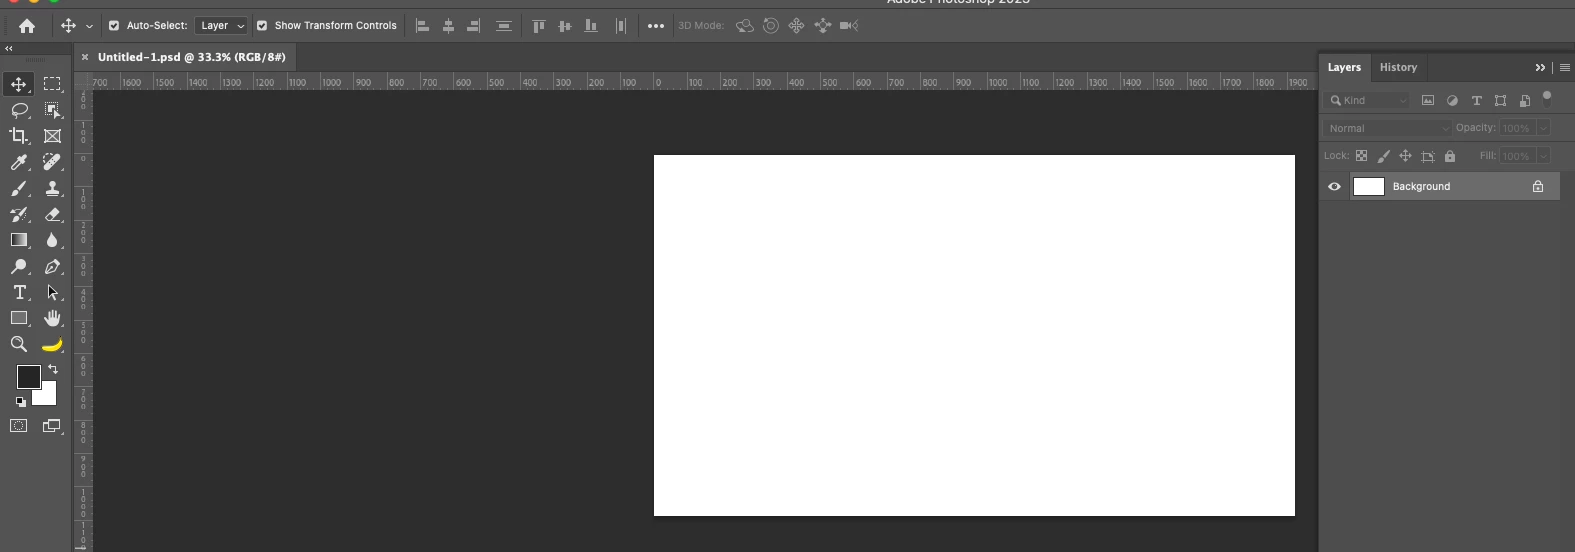Distribute horizontally using options bar icon

(621, 26)
